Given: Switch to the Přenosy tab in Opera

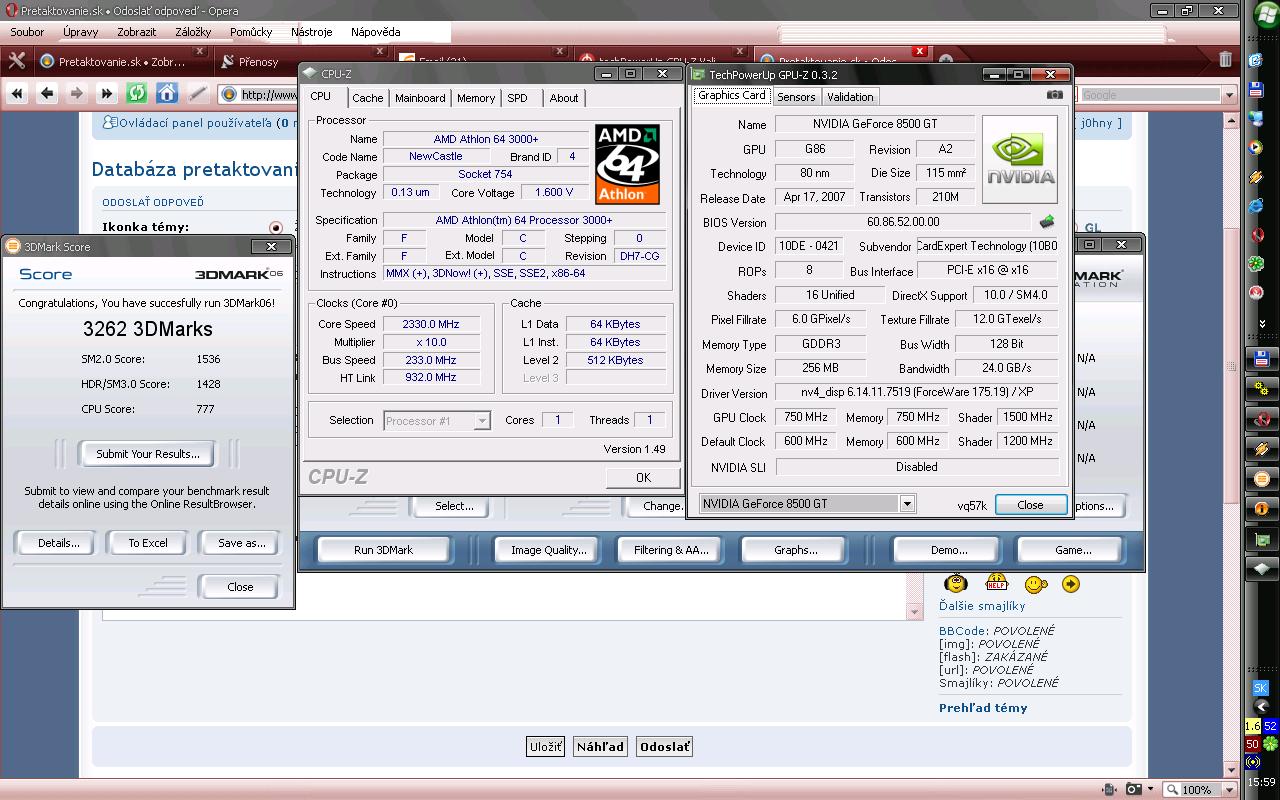Looking at the screenshot, I should [x=258, y=61].
